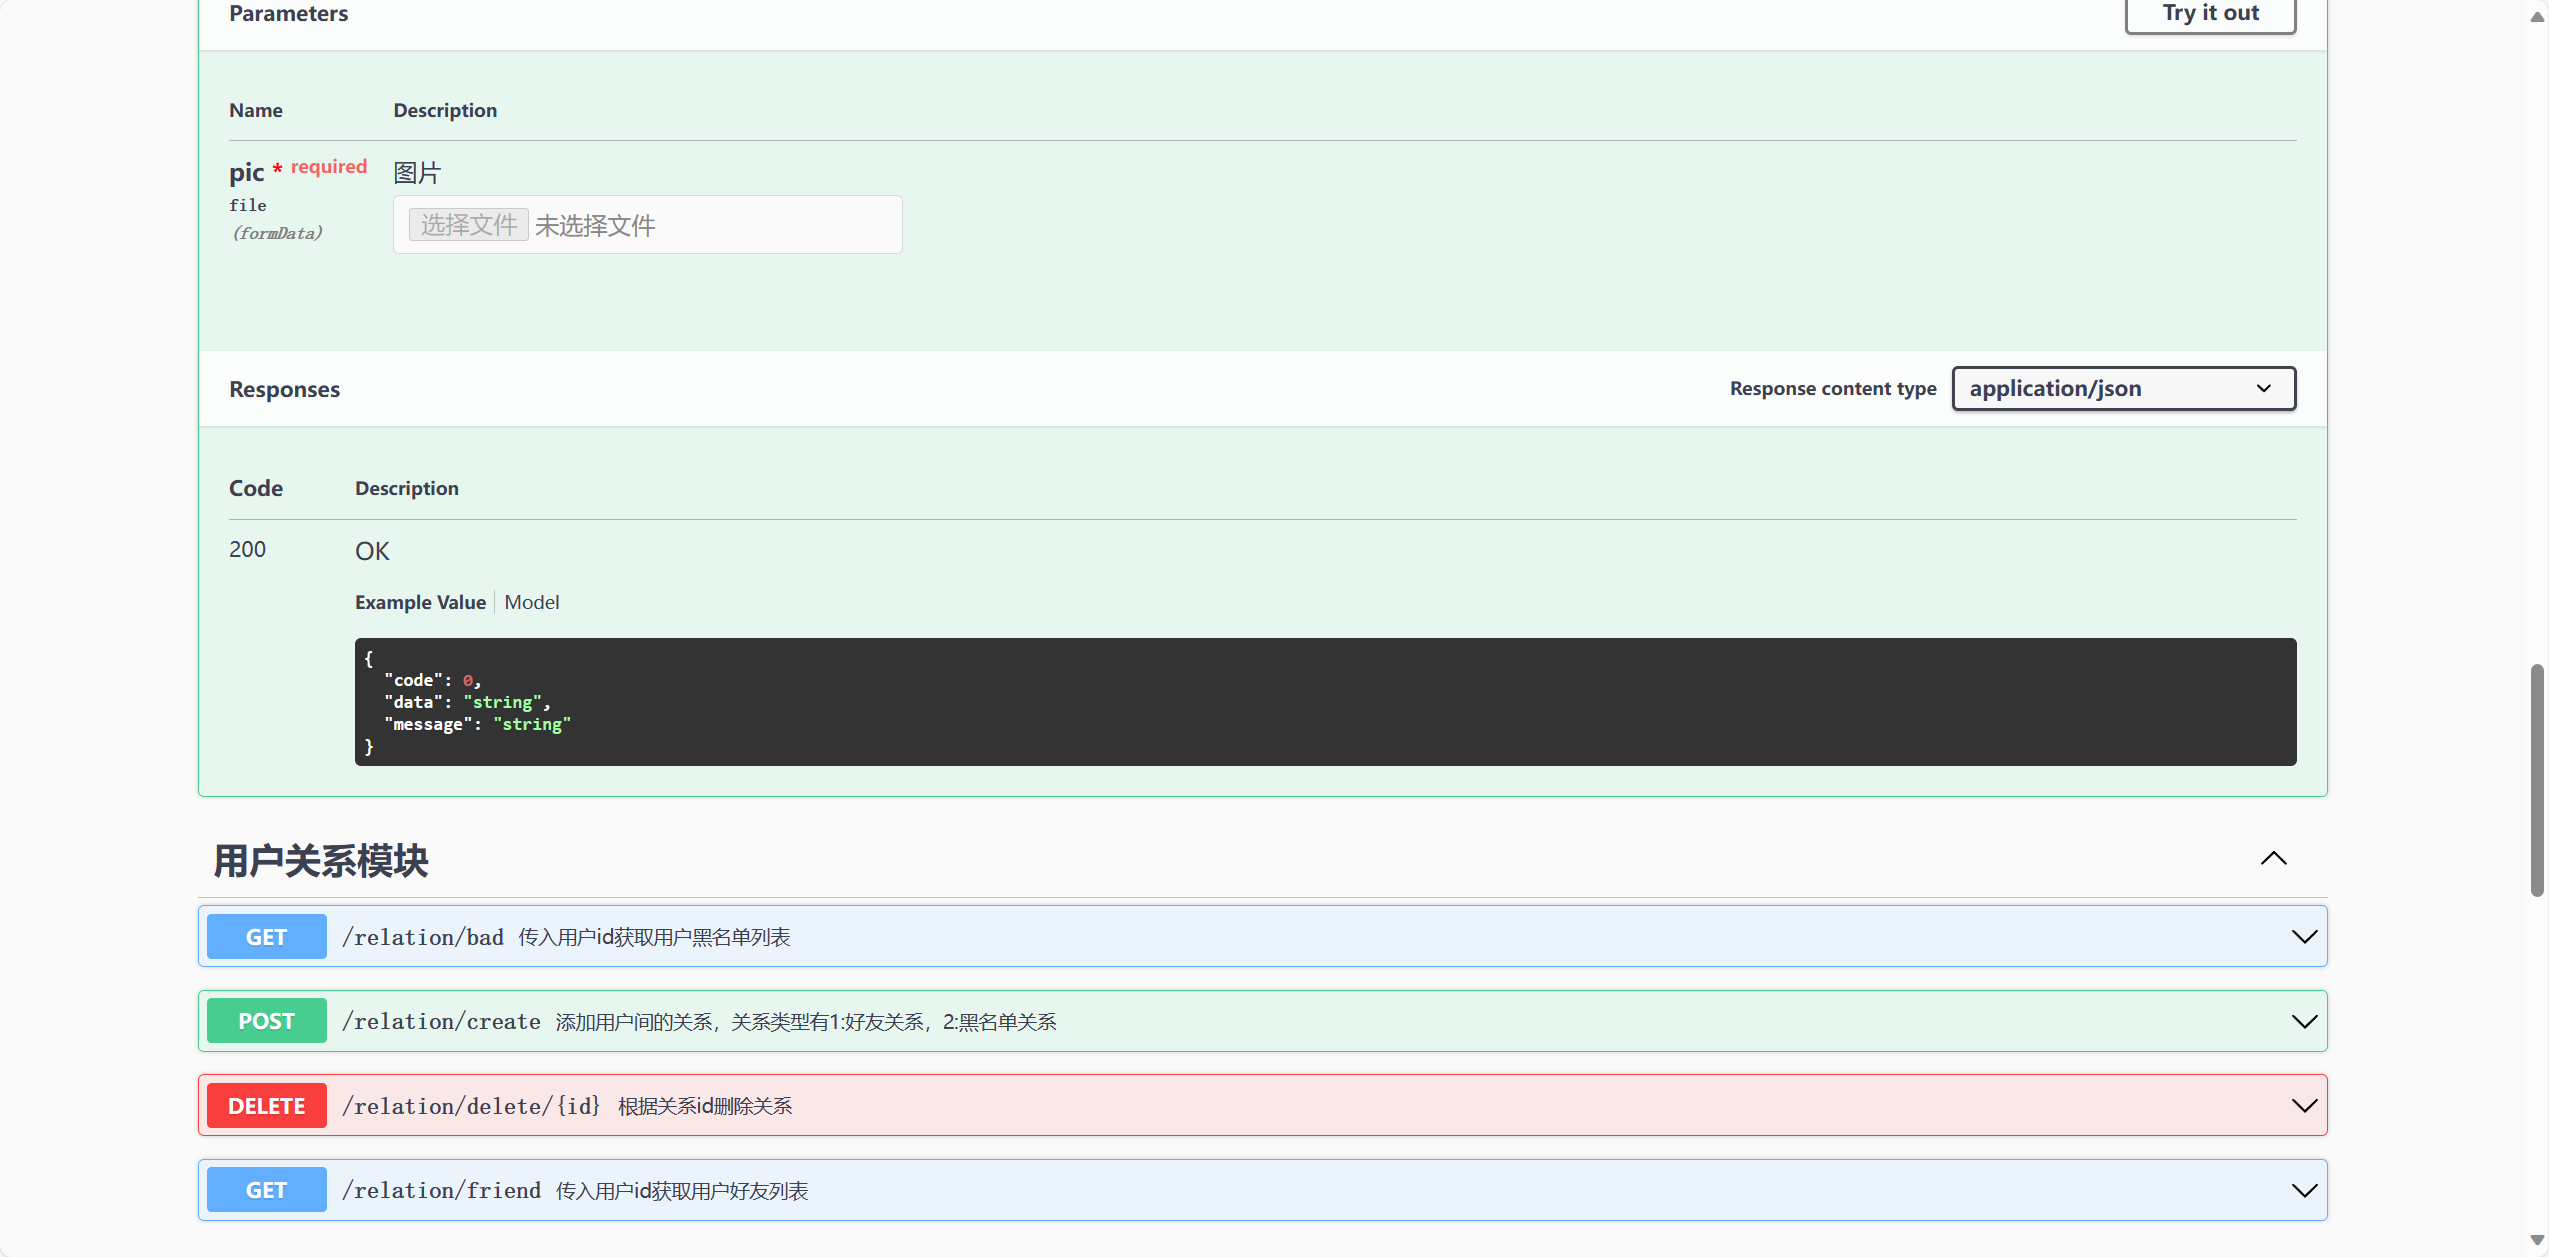Click the vertical scrollbar thumb
The image size is (2549, 1257).
(2537, 780)
